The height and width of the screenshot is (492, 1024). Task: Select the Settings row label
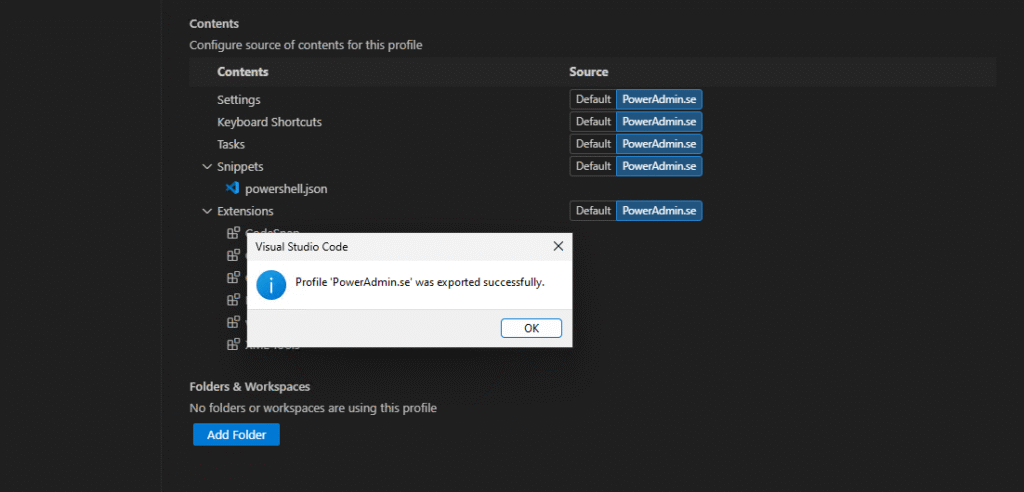pos(239,100)
